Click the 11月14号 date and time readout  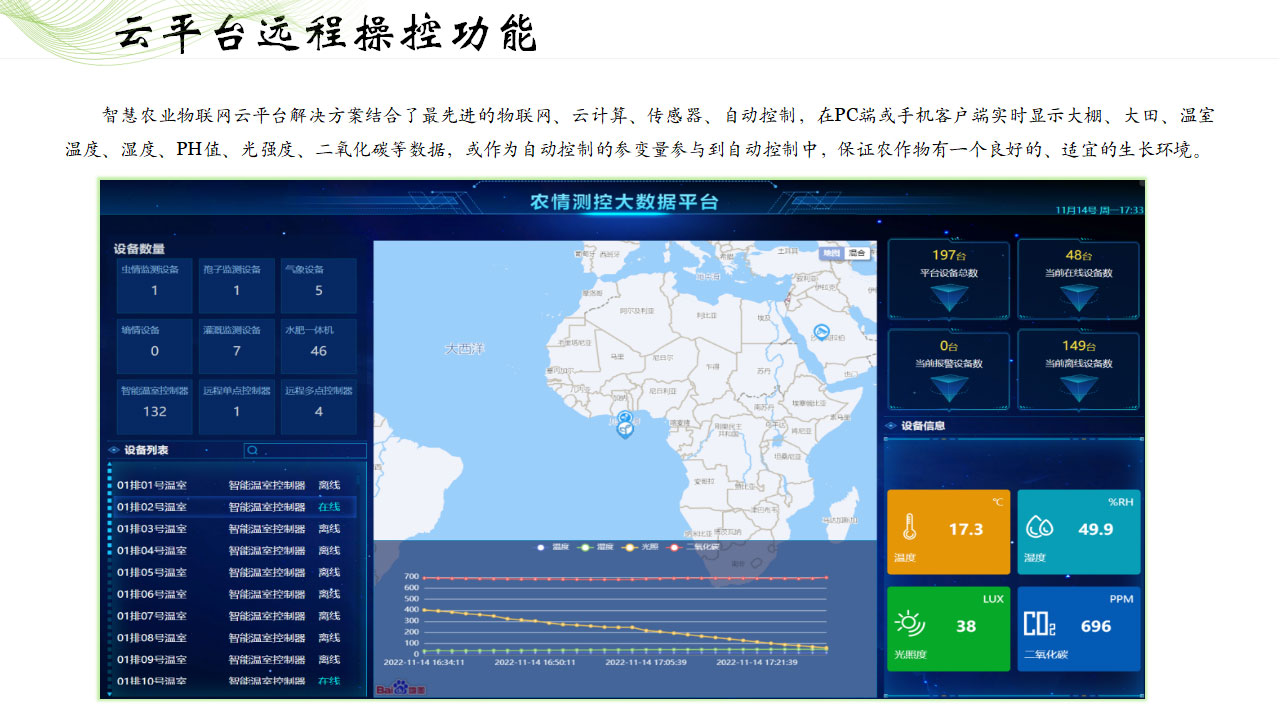(x=1100, y=211)
